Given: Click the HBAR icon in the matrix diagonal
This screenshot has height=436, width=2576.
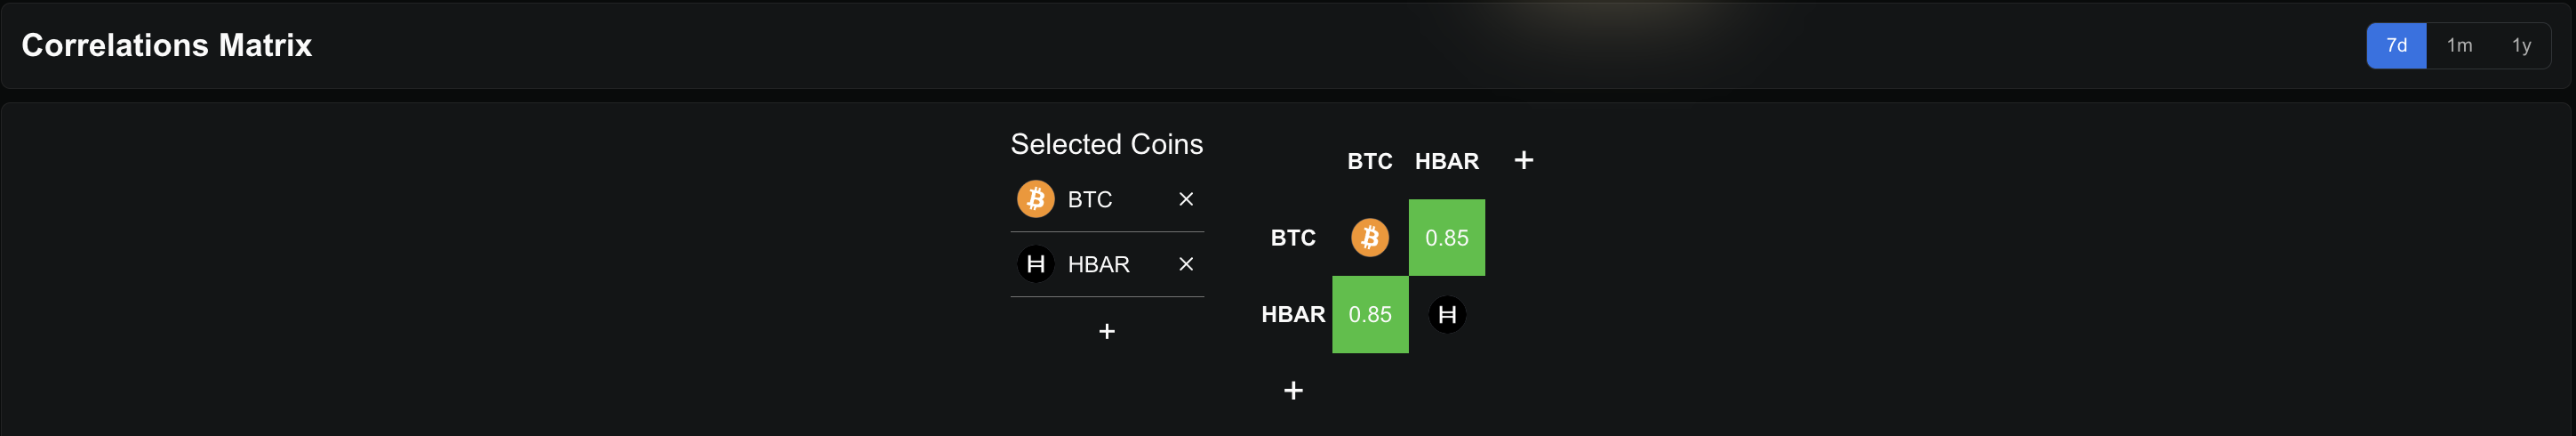Looking at the screenshot, I should pyautogui.click(x=1446, y=315).
